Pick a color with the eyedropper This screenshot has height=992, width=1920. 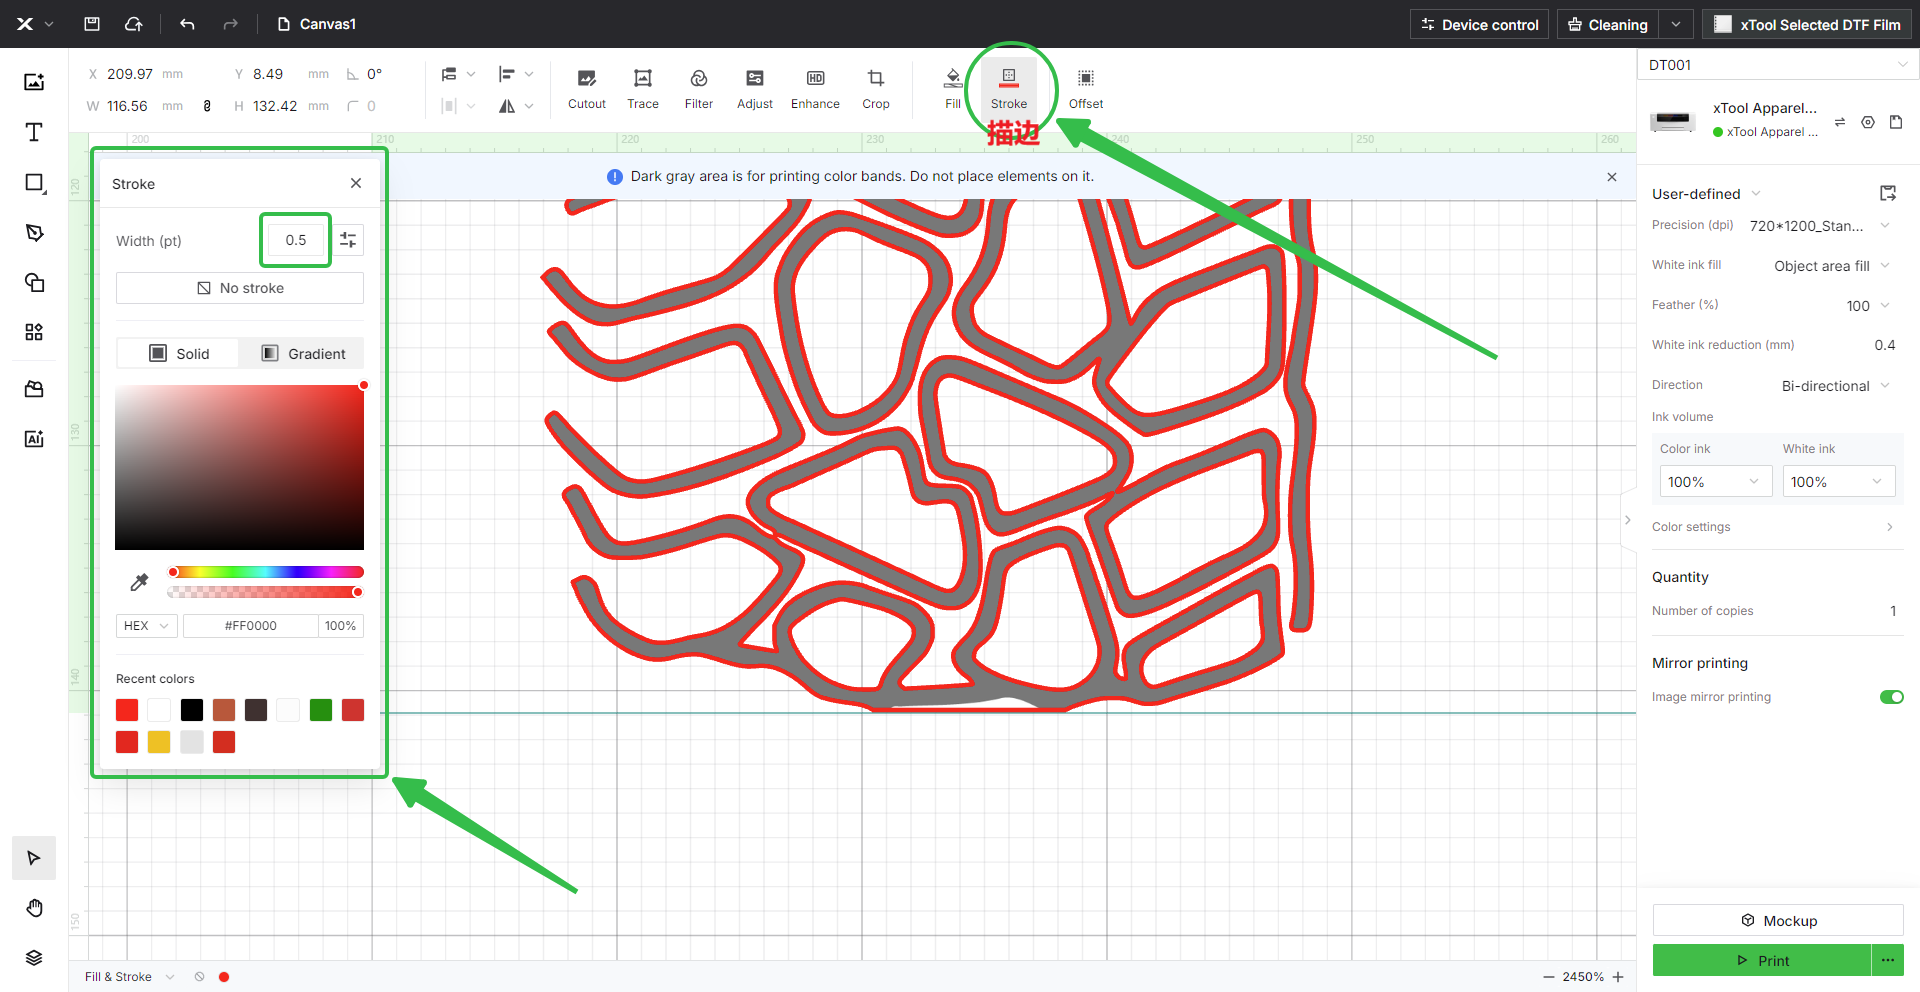139,582
